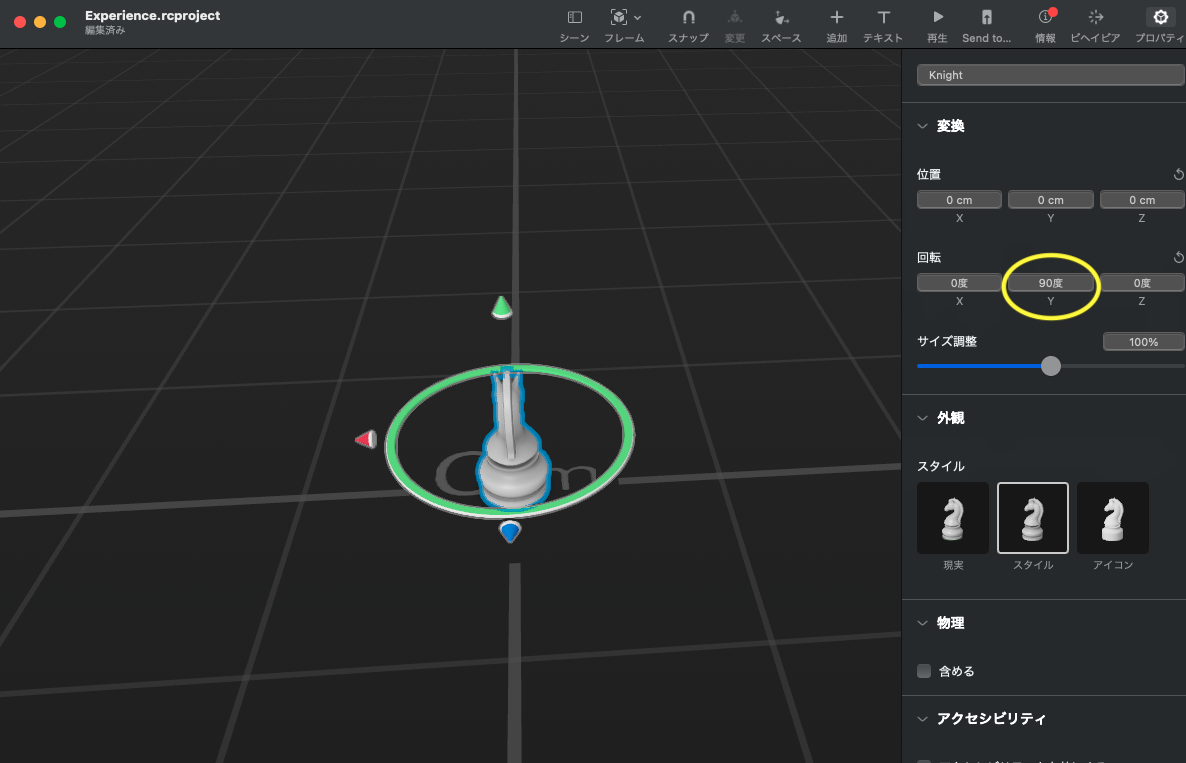Select the スタイル stylized thumbnail
This screenshot has width=1186, height=763.
[x=1032, y=518]
